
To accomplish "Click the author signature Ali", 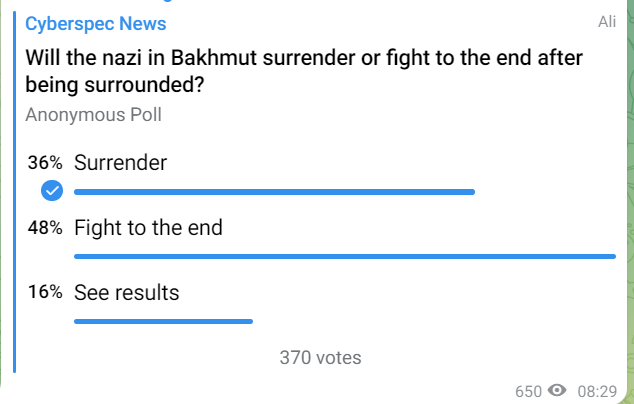I will pyautogui.click(x=606, y=22).
